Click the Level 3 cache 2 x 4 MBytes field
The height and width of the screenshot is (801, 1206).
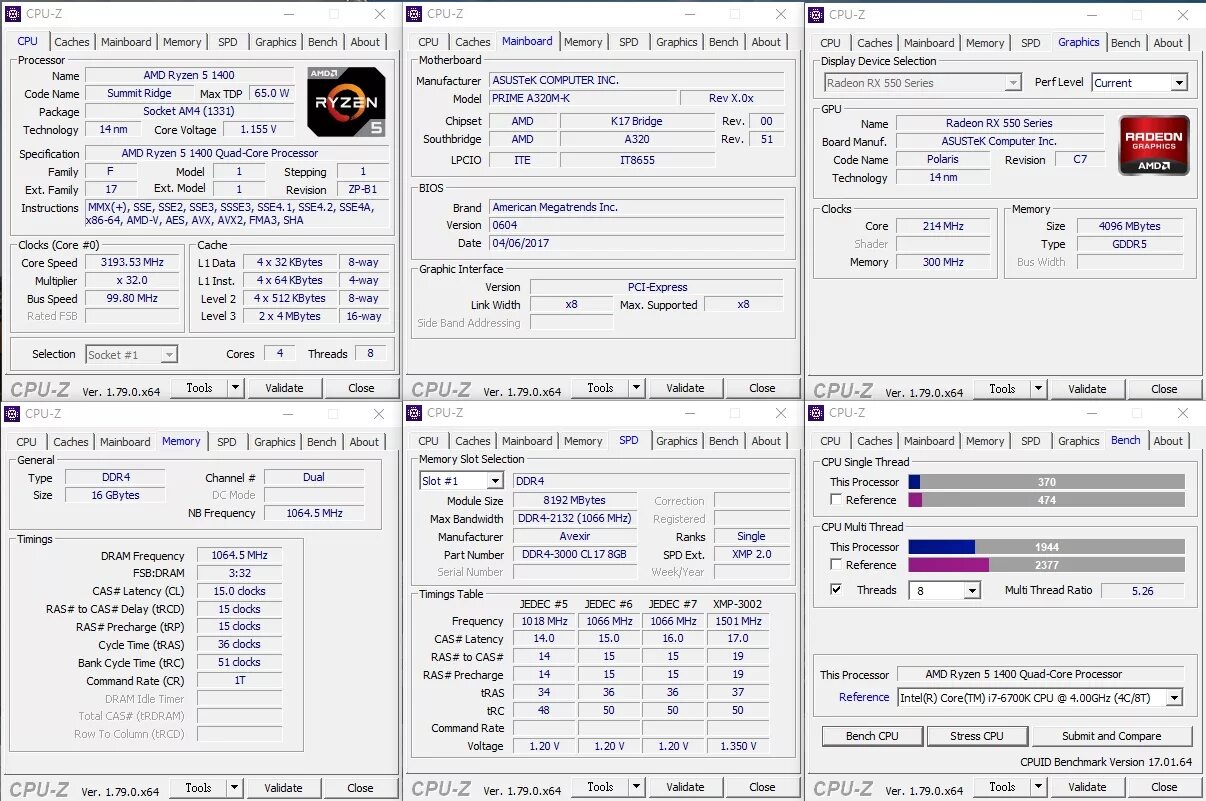click(x=289, y=316)
